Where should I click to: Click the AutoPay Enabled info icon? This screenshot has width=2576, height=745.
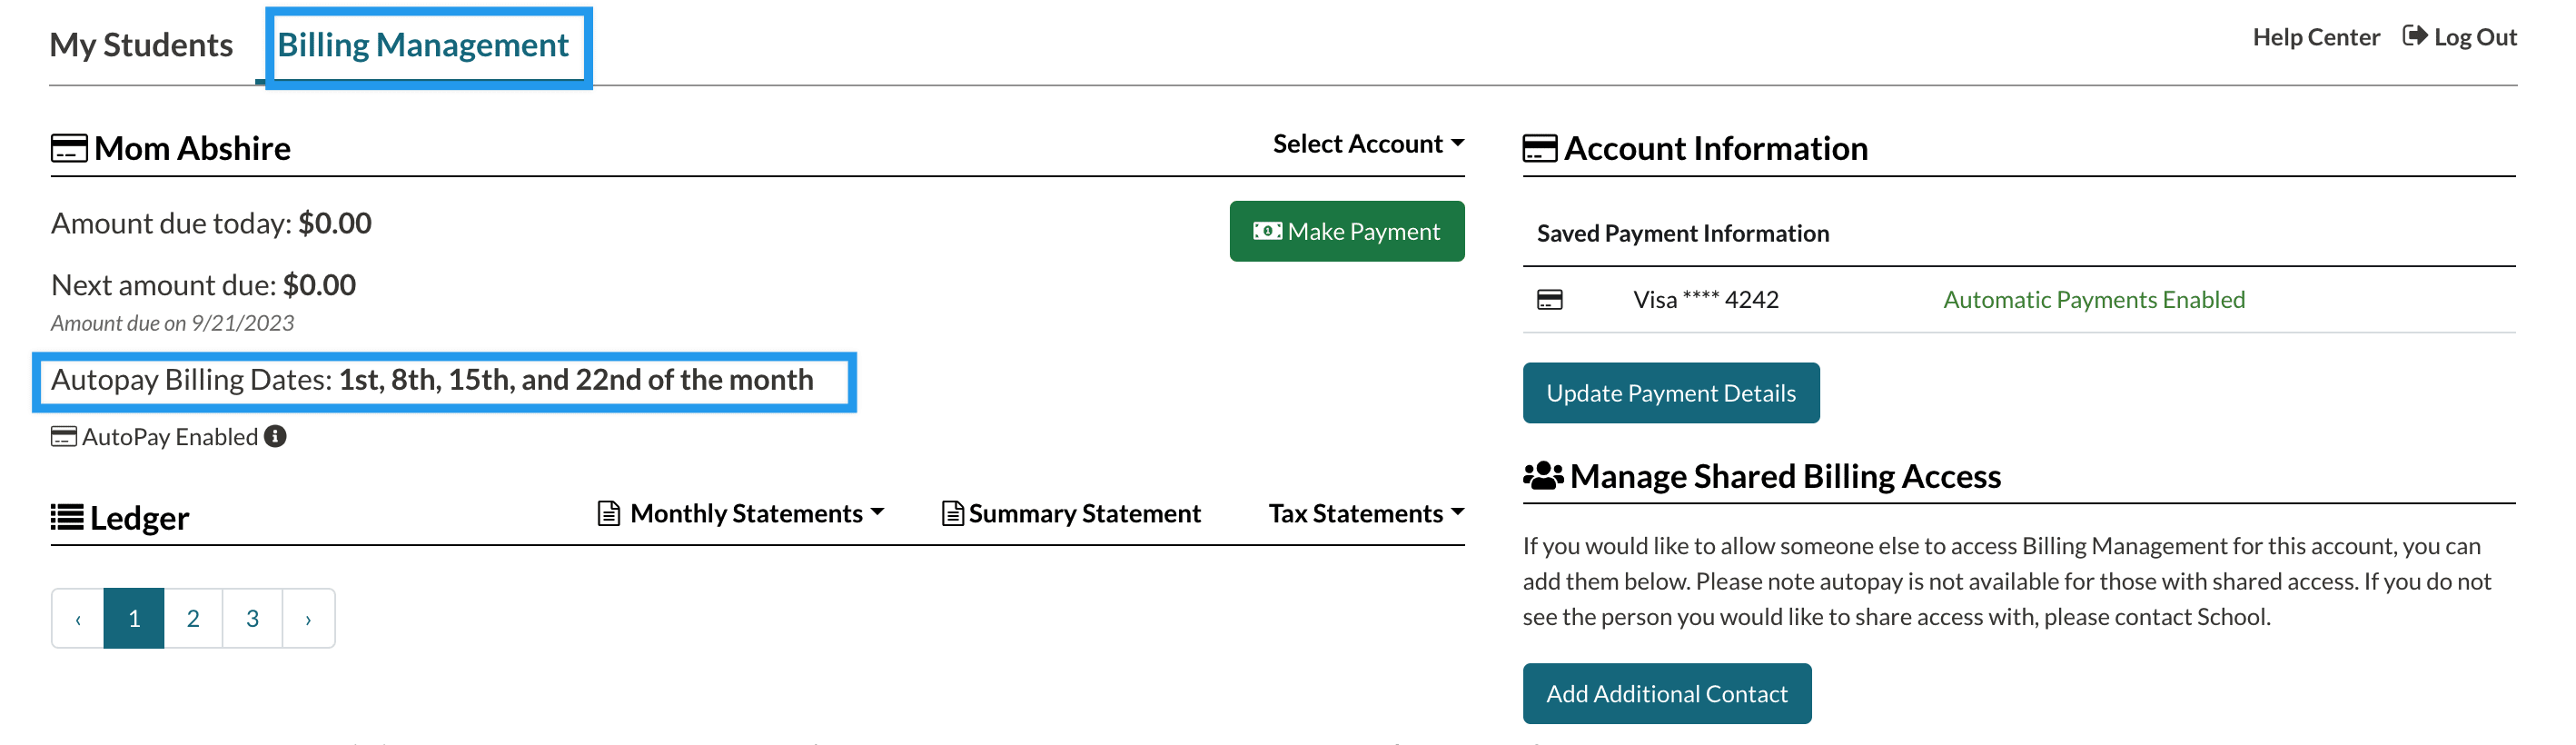pyautogui.click(x=275, y=437)
